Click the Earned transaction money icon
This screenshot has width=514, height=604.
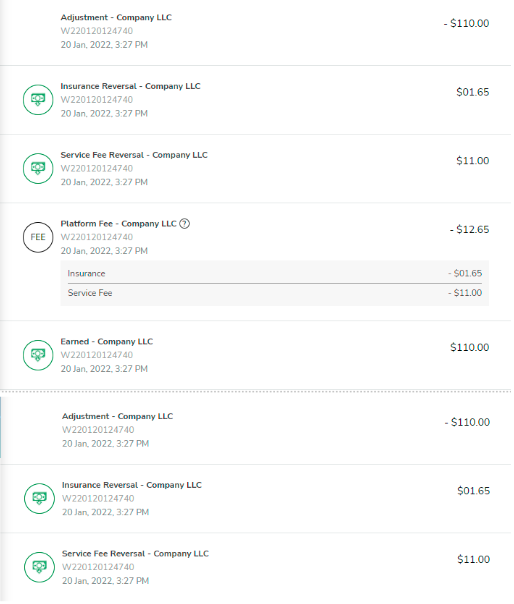click(38, 356)
